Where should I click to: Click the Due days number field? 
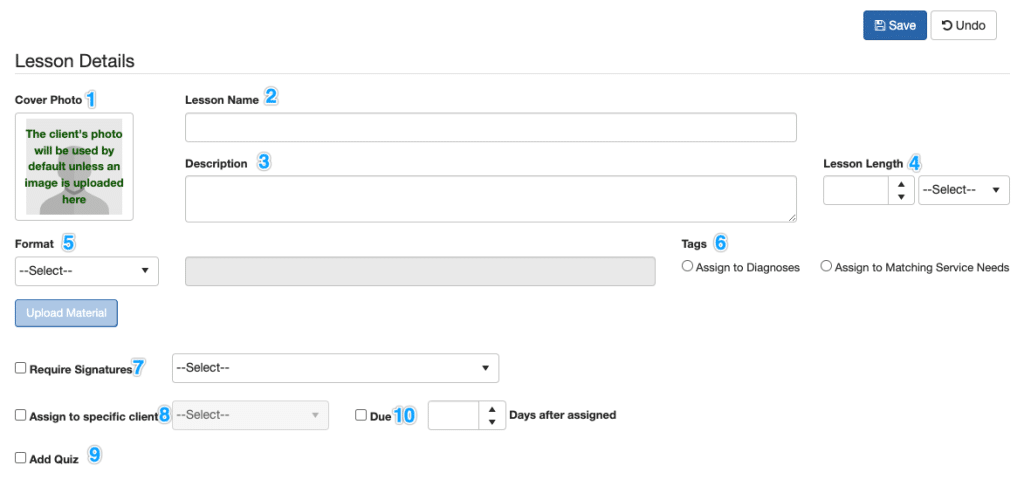click(454, 415)
